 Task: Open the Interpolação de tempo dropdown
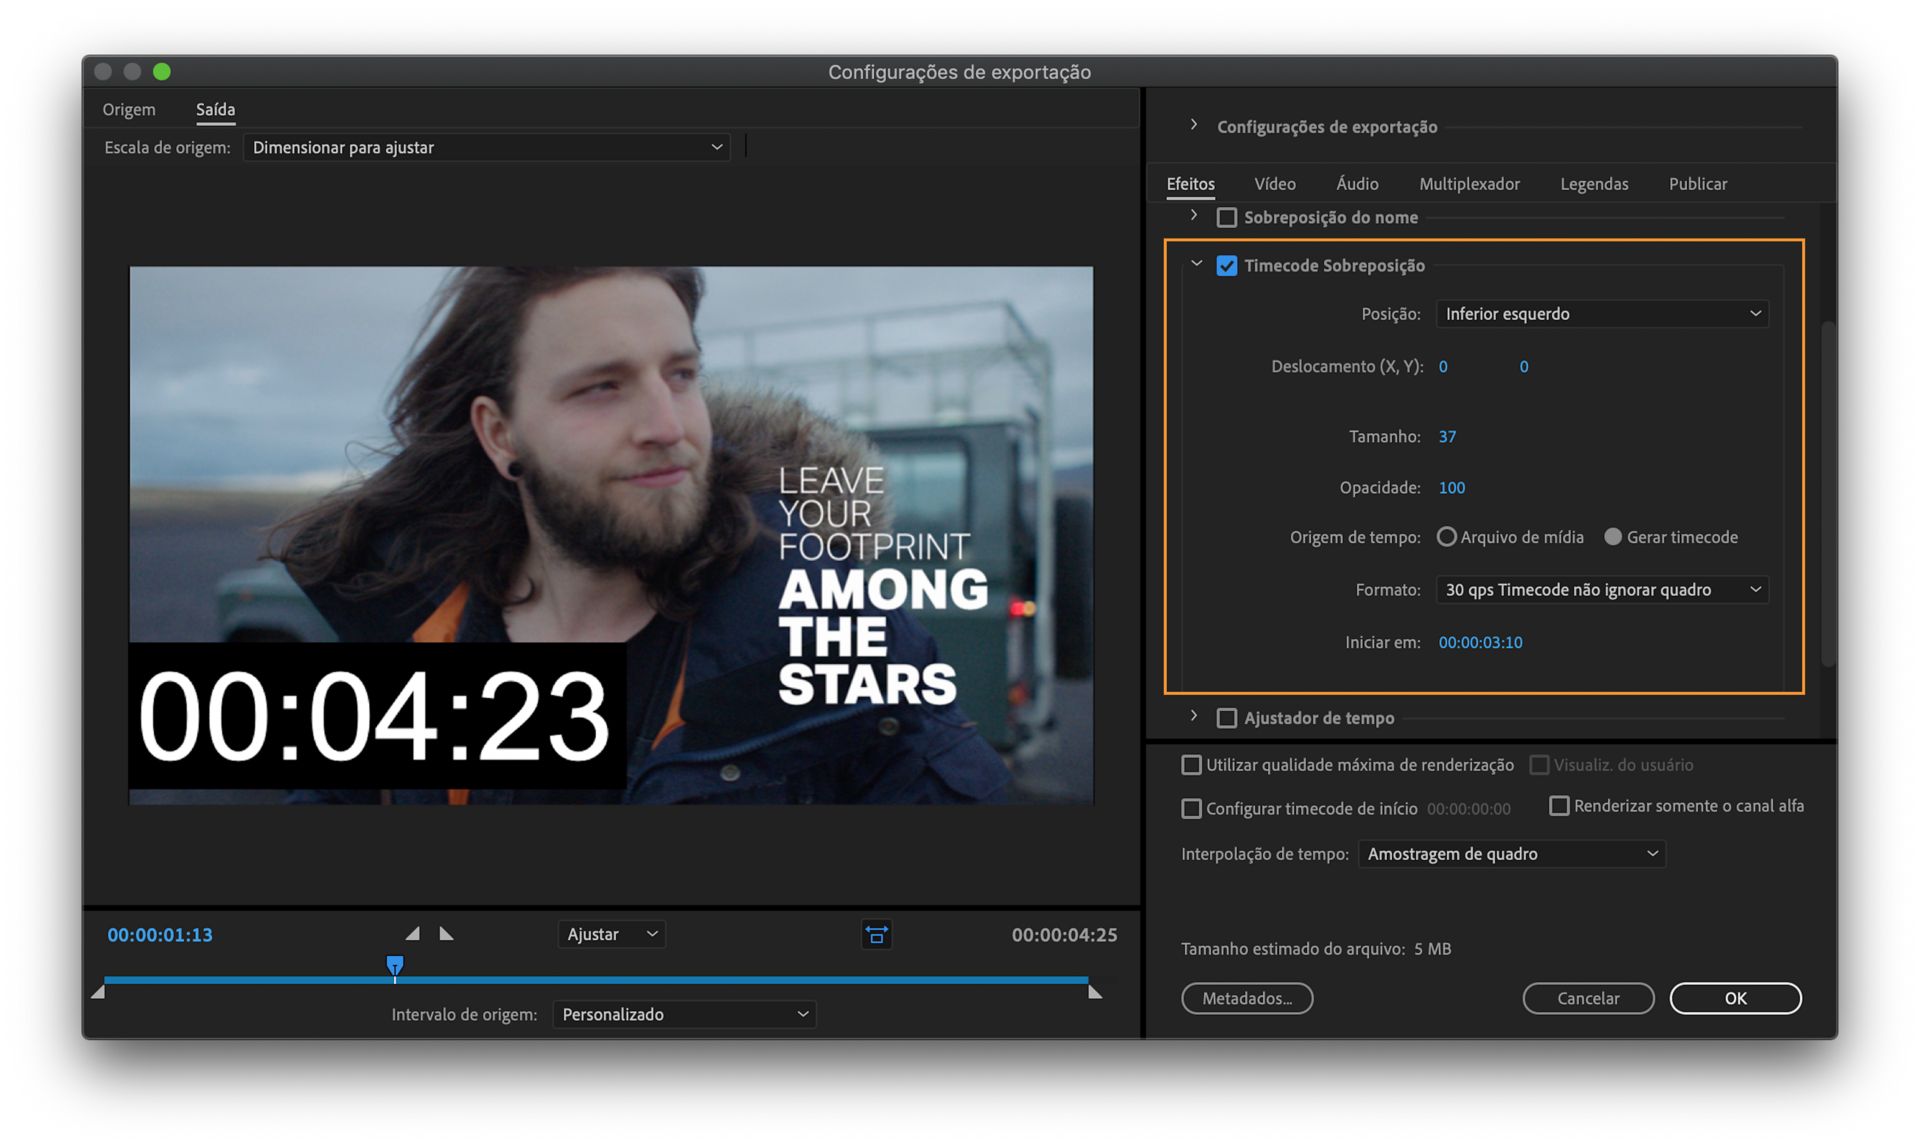1510,853
